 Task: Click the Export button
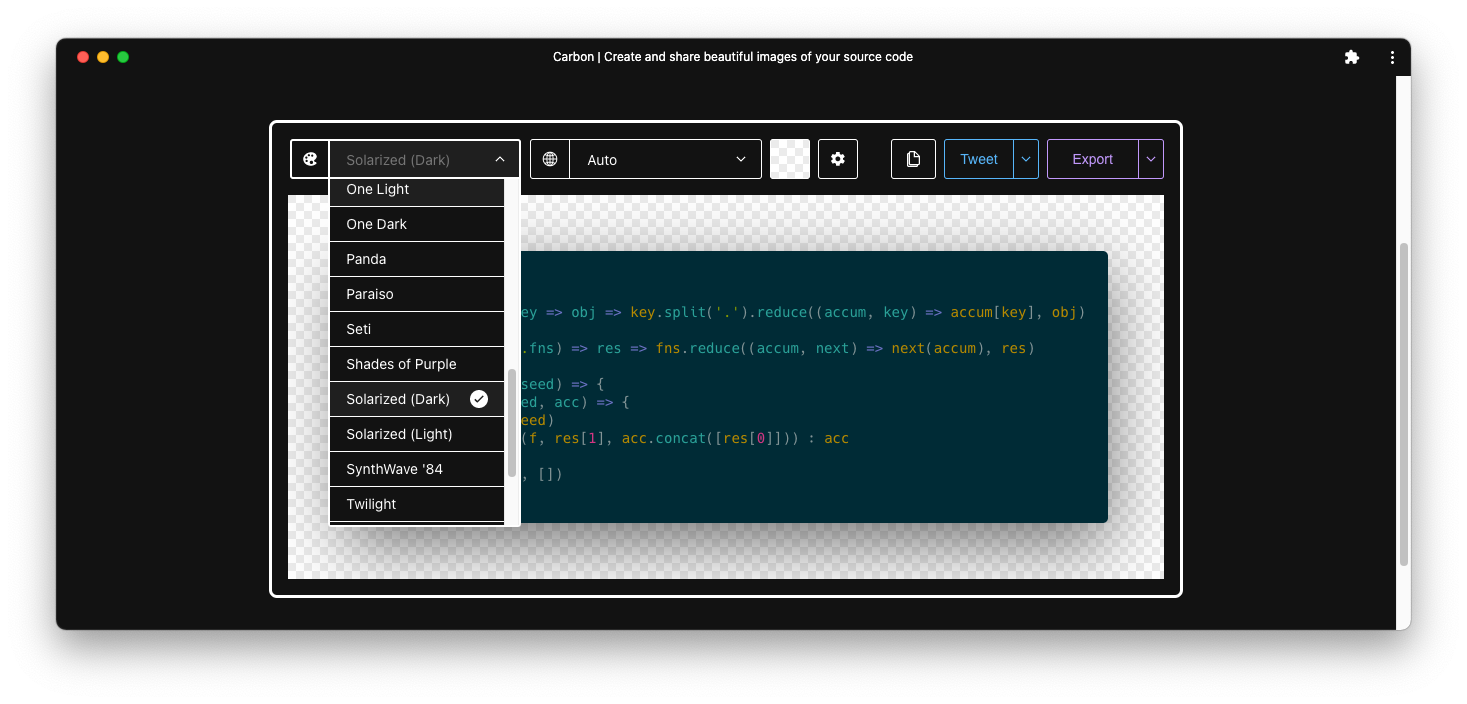pos(1092,159)
